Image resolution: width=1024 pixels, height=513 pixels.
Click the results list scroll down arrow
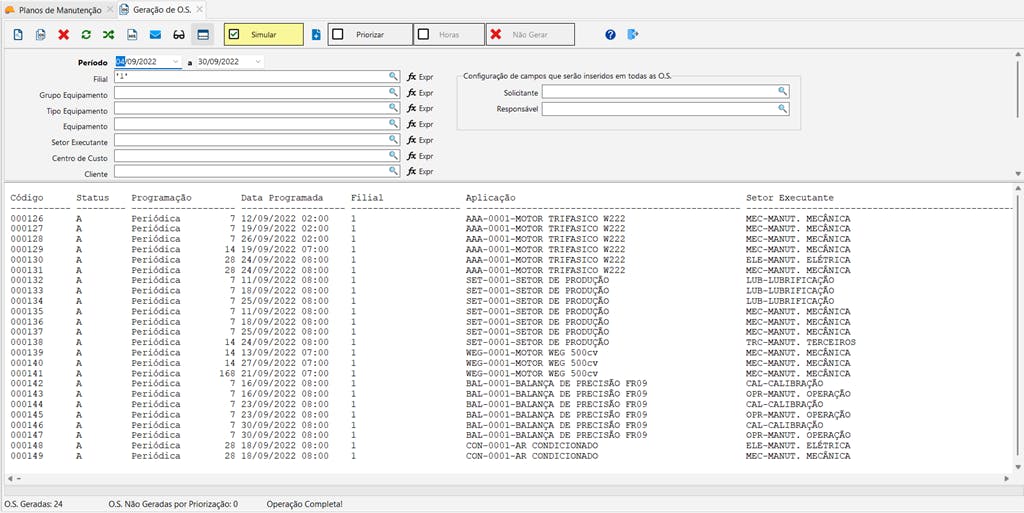click(1017, 467)
